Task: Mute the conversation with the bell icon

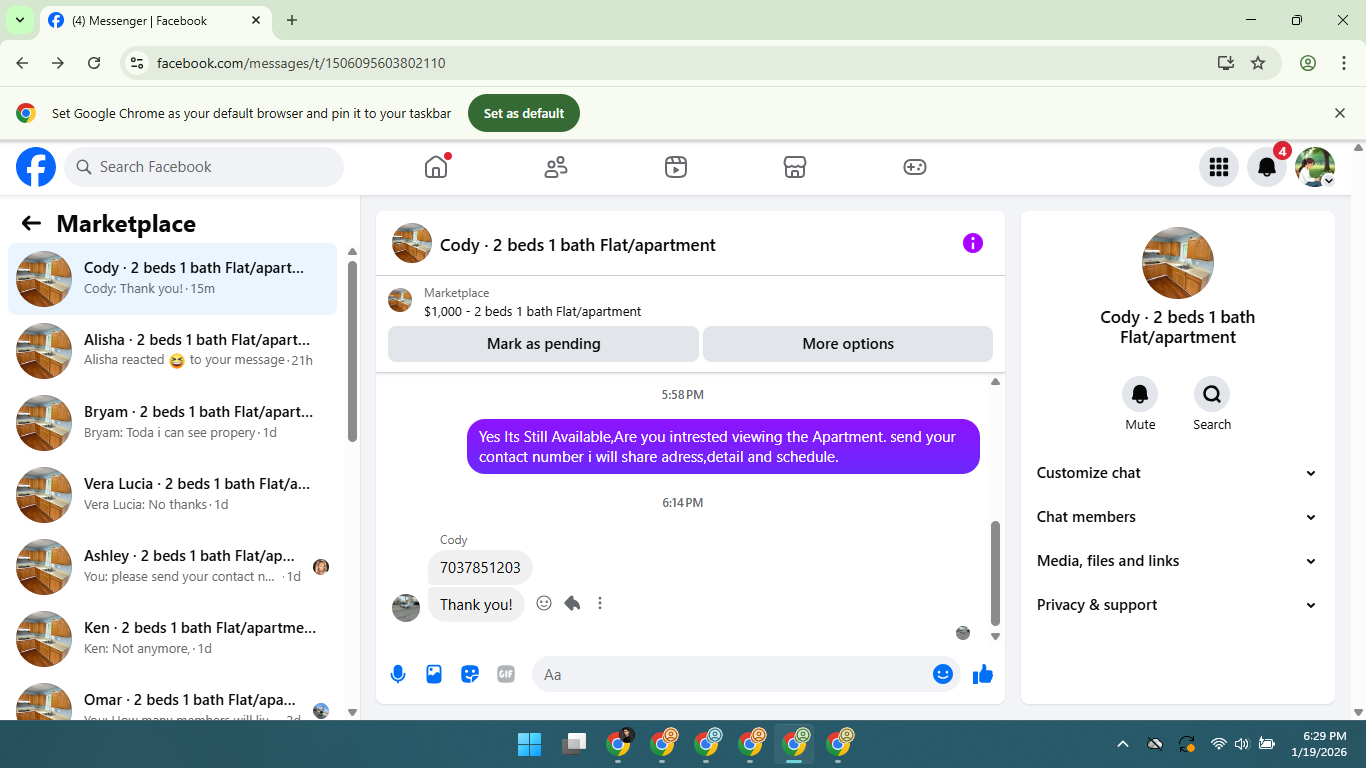Action: coord(1140,394)
